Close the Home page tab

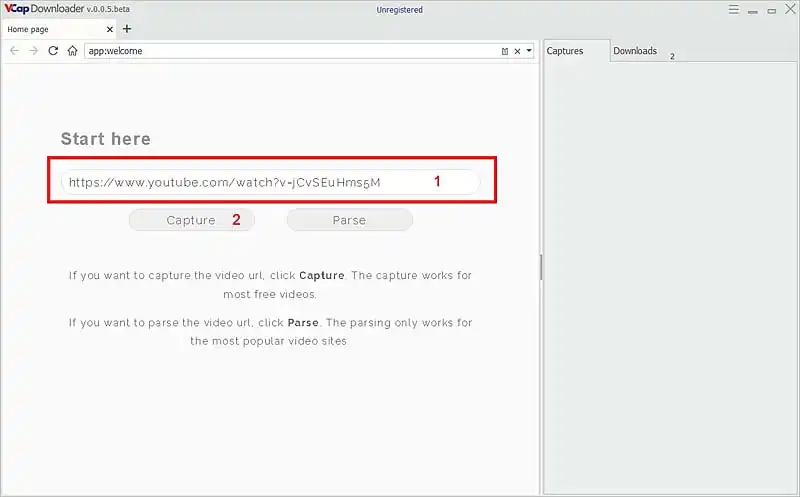pyautogui.click(x=110, y=30)
